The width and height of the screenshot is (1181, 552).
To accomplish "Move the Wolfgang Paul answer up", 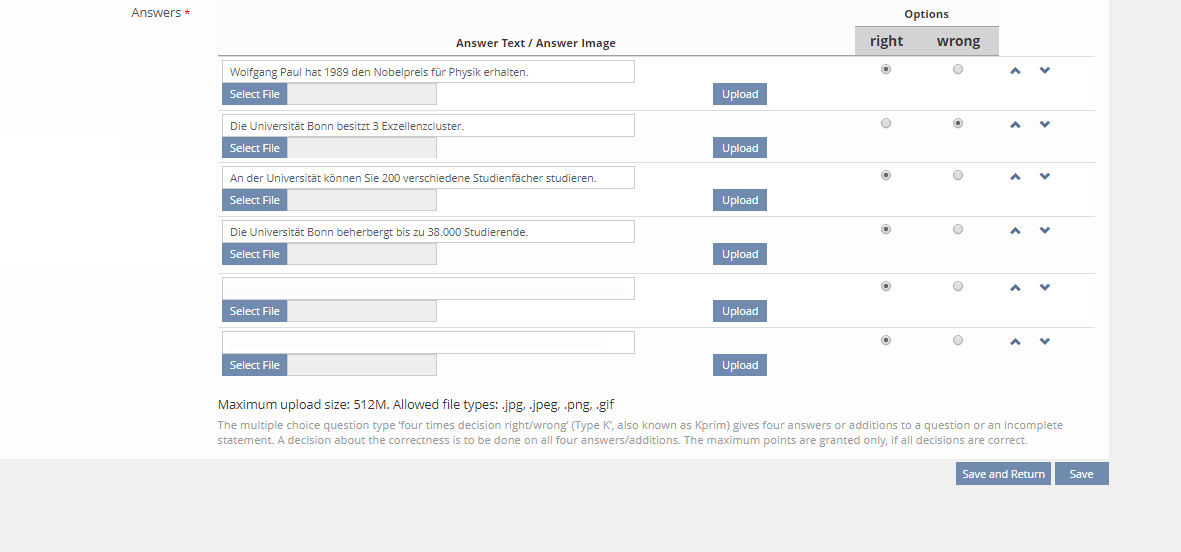I will click(x=1015, y=71).
